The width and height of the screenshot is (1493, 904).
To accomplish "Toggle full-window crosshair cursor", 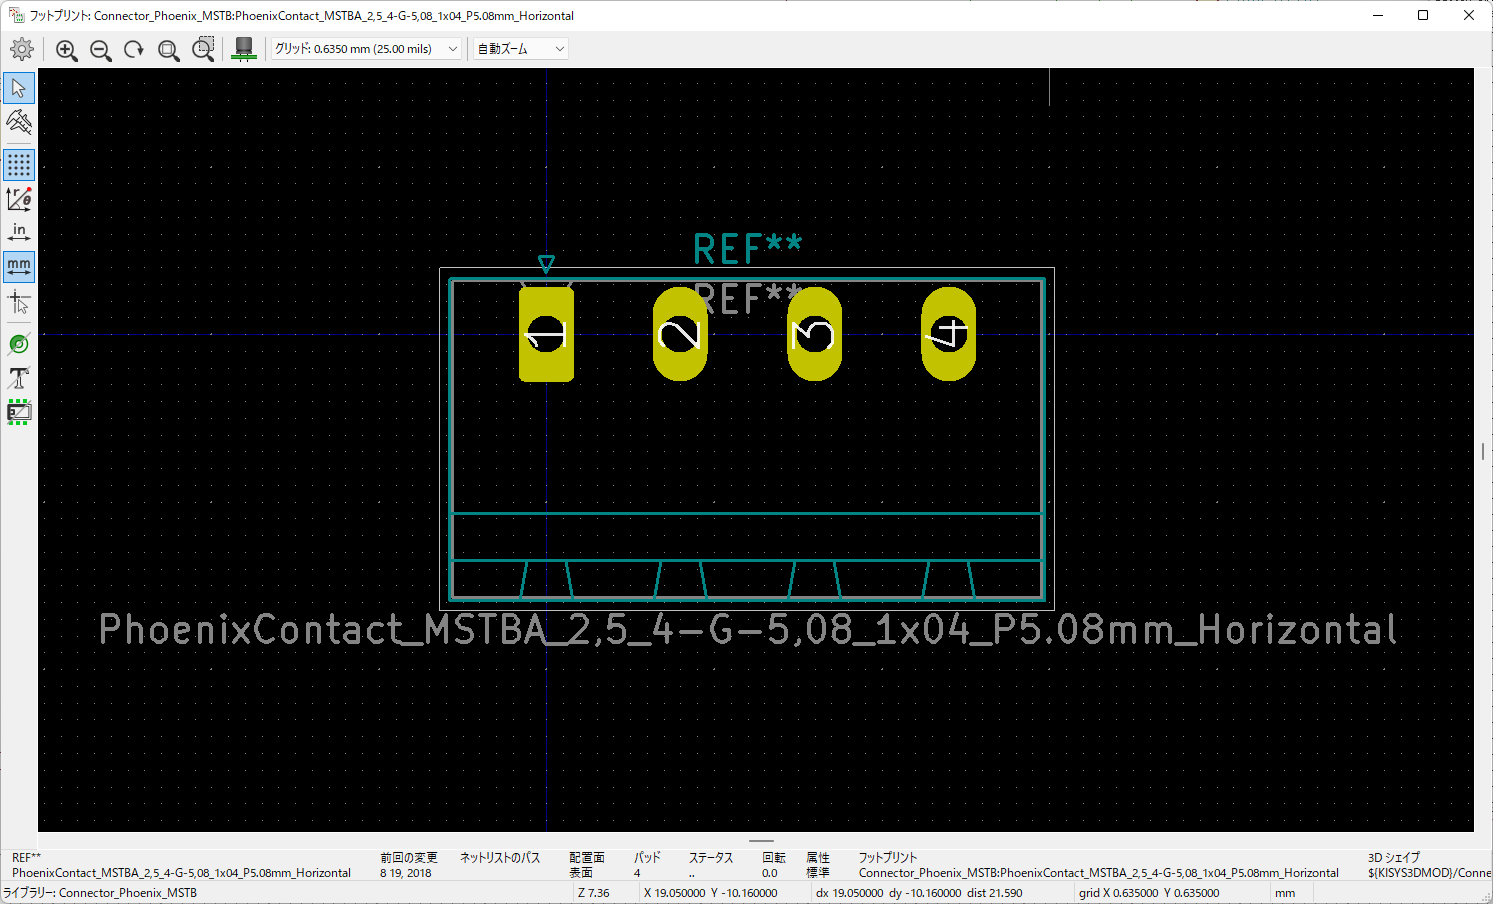I will pos(19,301).
